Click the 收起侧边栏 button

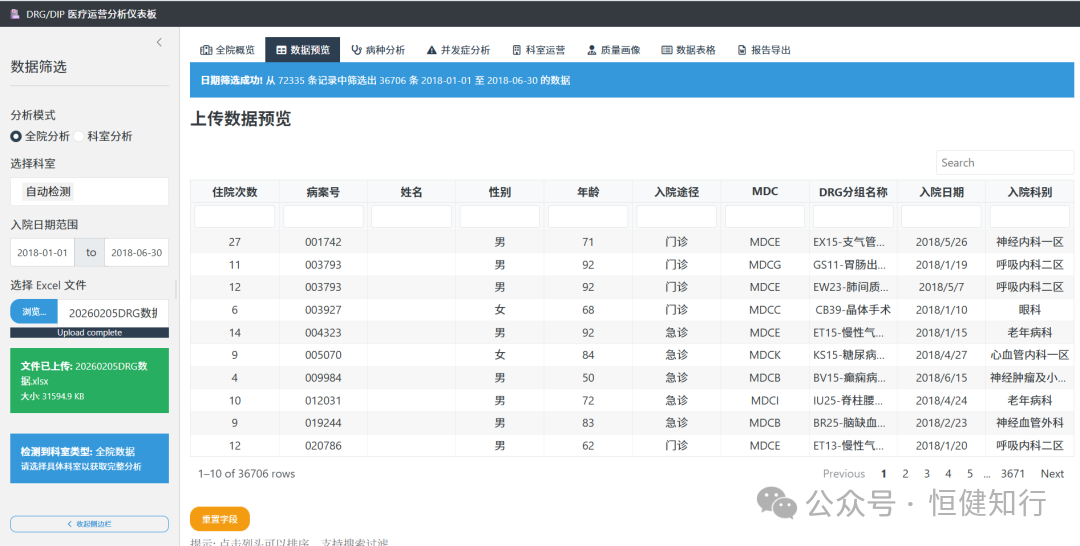(x=90, y=524)
